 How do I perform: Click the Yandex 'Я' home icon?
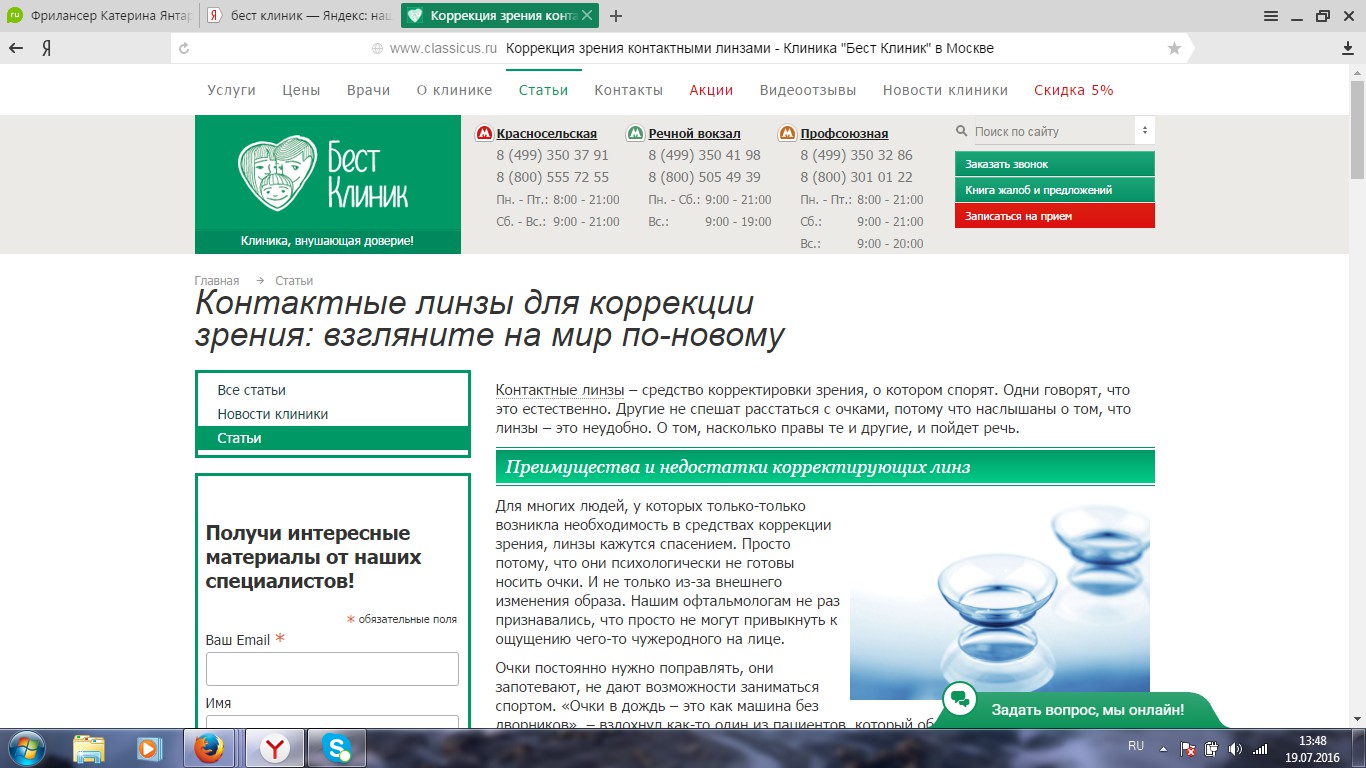[46, 48]
